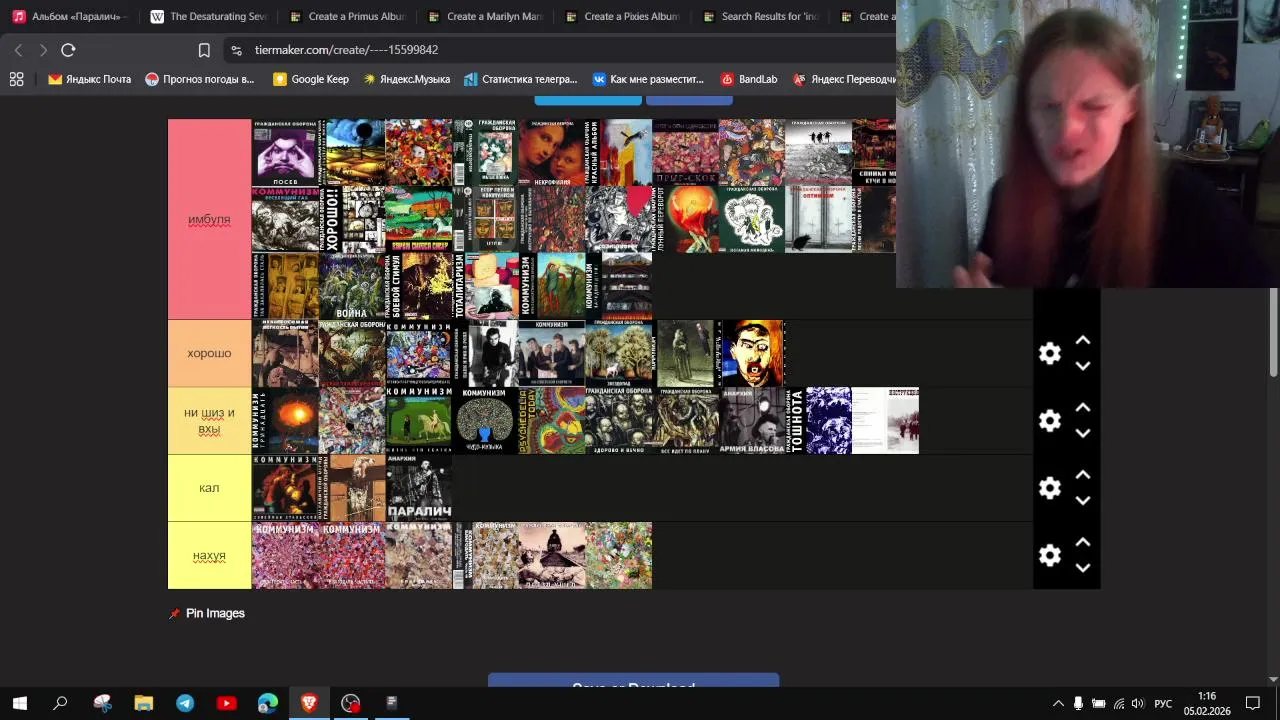Select the Здорово и вечно album cover
1280x720 pixels.
pos(618,421)
